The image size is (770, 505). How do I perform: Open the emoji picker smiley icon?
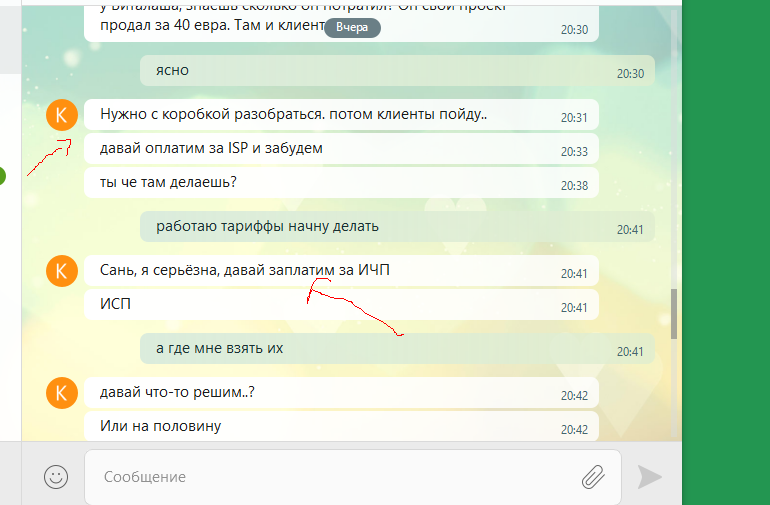[x=55, y=476]
